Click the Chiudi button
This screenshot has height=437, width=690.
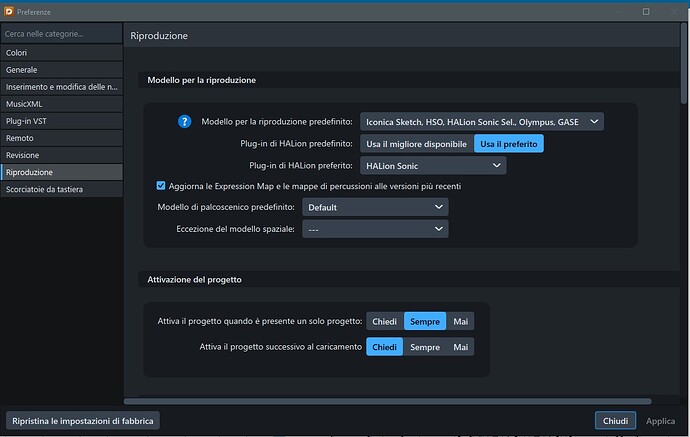(615, 421)
